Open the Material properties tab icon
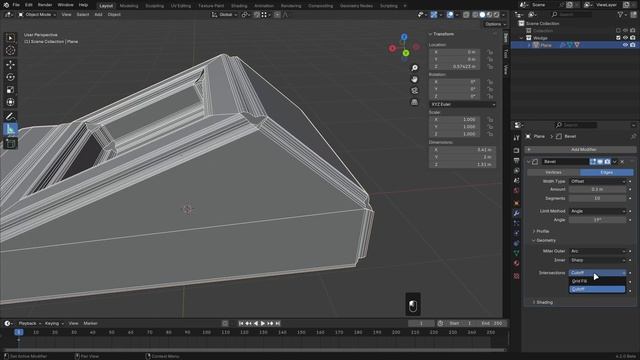640x360 pixels. (516, 263)
